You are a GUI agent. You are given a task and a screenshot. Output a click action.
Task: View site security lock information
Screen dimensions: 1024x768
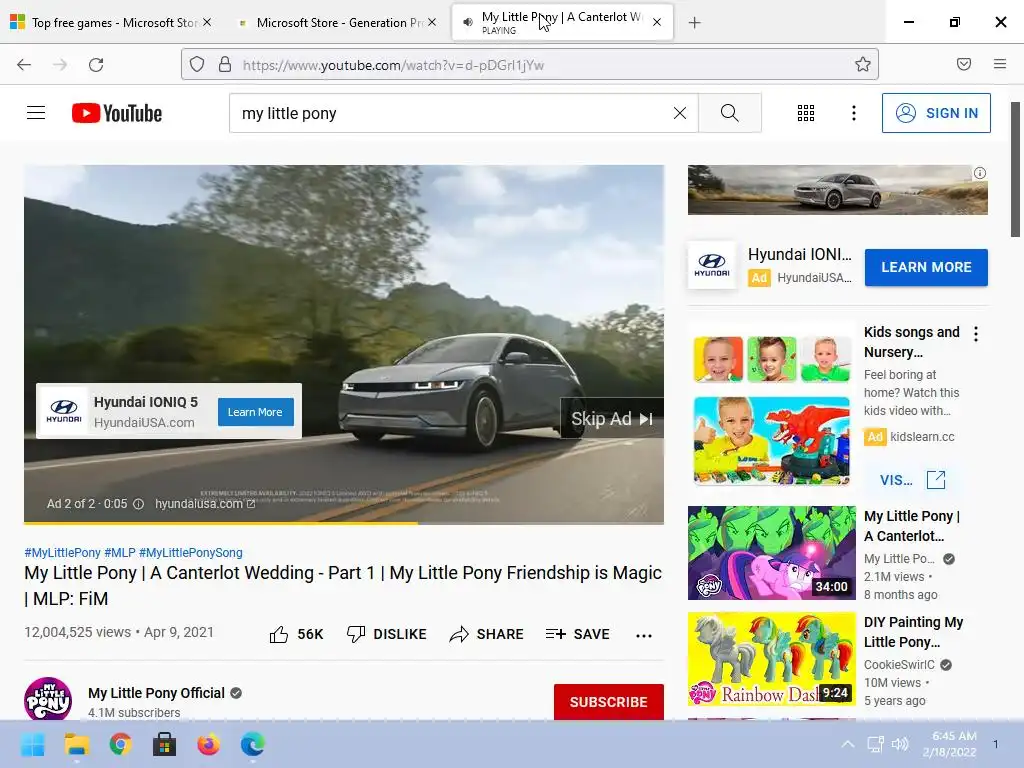click(225, 64)
